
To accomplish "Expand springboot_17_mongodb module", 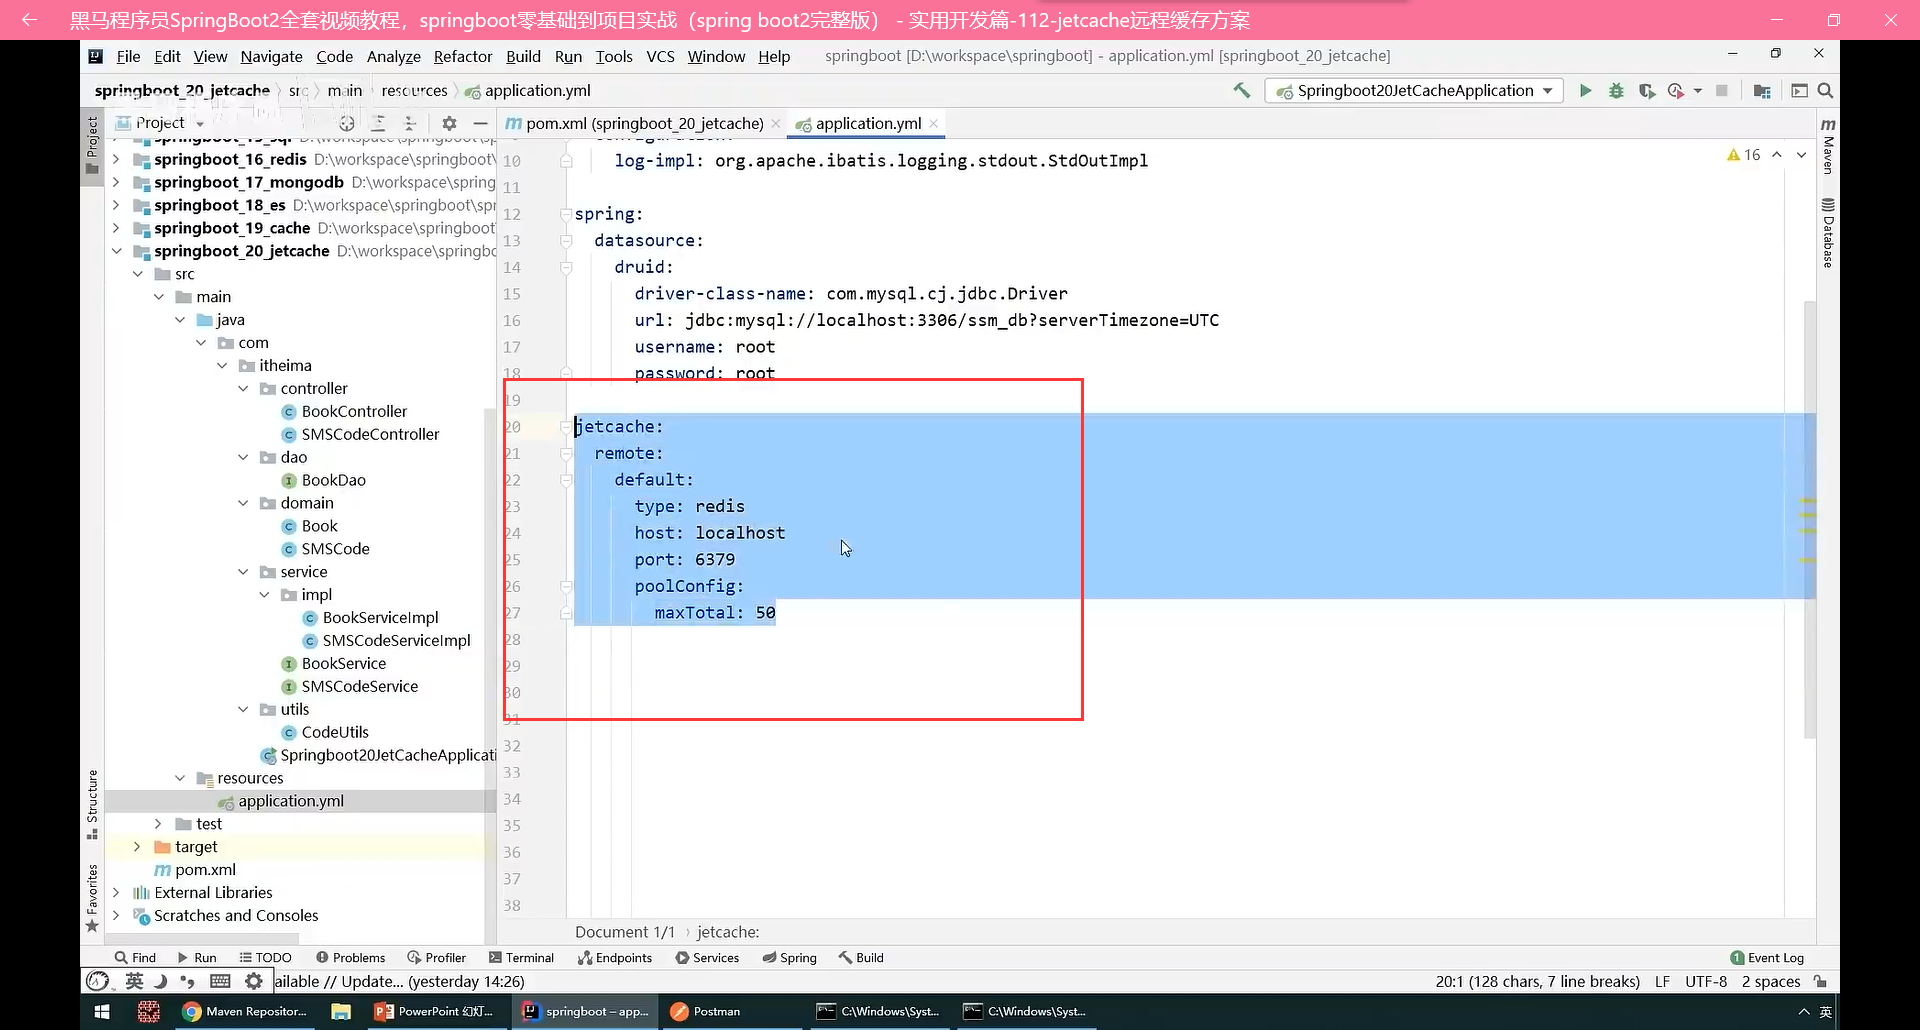I will (116, 182).
